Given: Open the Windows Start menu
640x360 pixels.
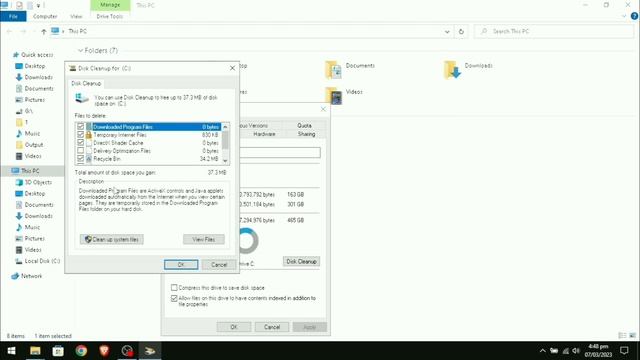Looking at the screenshot, I should 11,351.
